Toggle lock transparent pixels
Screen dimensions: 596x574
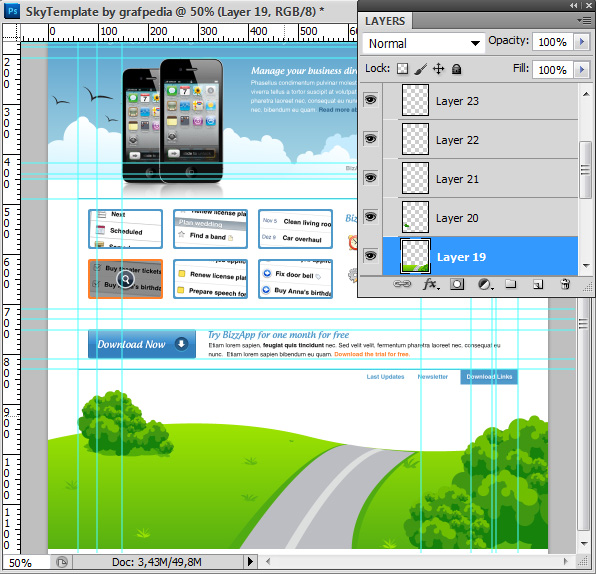(402, 69)
